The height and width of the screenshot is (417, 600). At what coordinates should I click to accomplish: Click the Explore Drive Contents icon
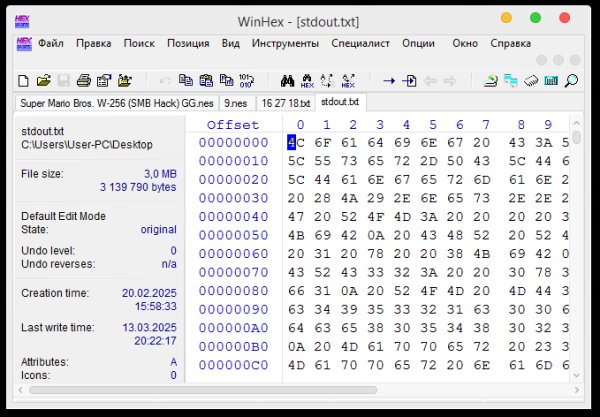coord(511,81)
